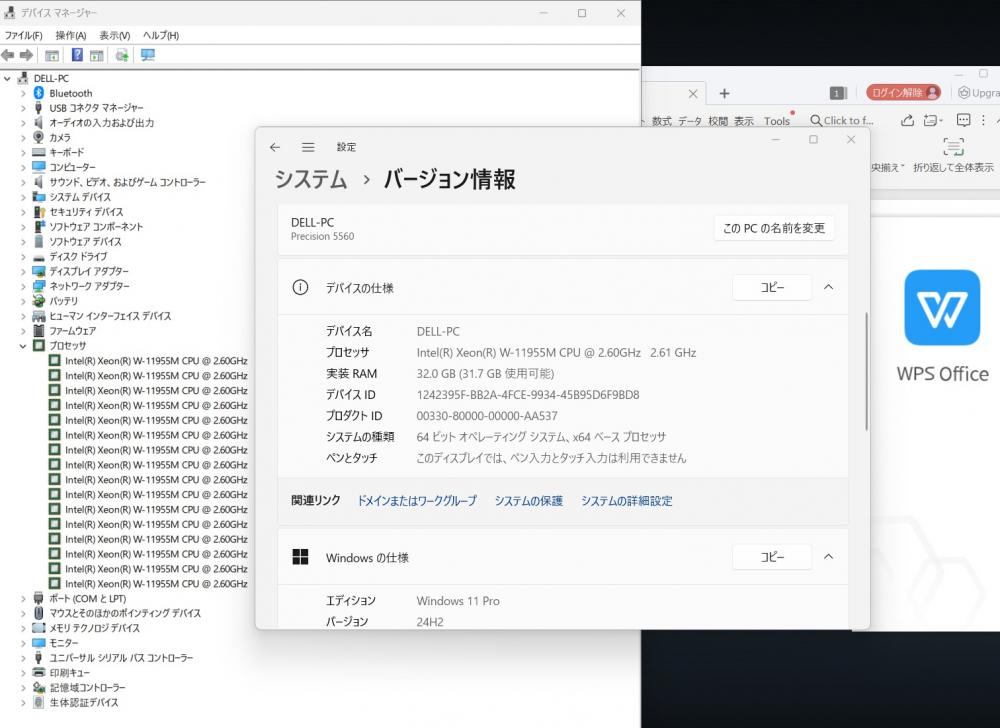Select the product ID 00330-80000-00000-AA537 text
1000x728 pixels.
coord(487,416)
